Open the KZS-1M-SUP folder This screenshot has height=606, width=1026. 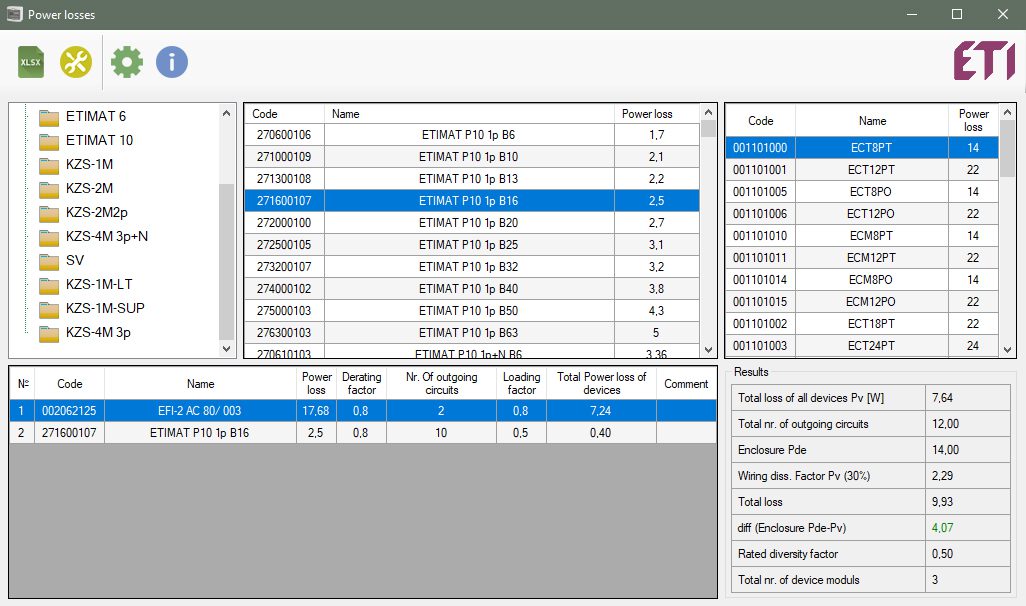point(104,308)
